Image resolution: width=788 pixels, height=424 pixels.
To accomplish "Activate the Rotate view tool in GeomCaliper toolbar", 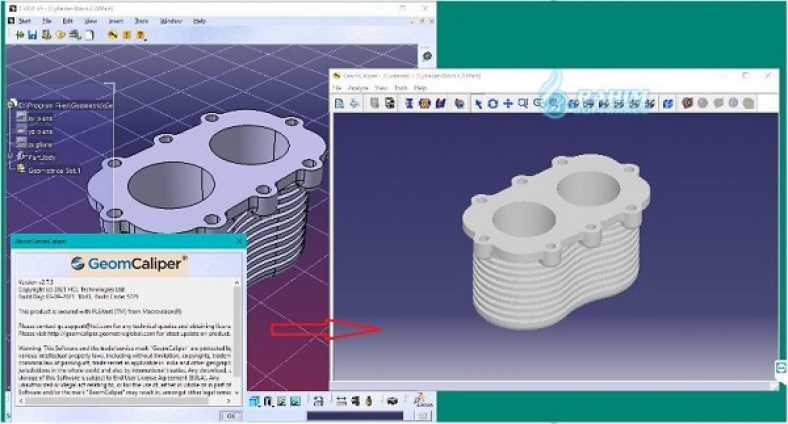I will coord(493,103).
